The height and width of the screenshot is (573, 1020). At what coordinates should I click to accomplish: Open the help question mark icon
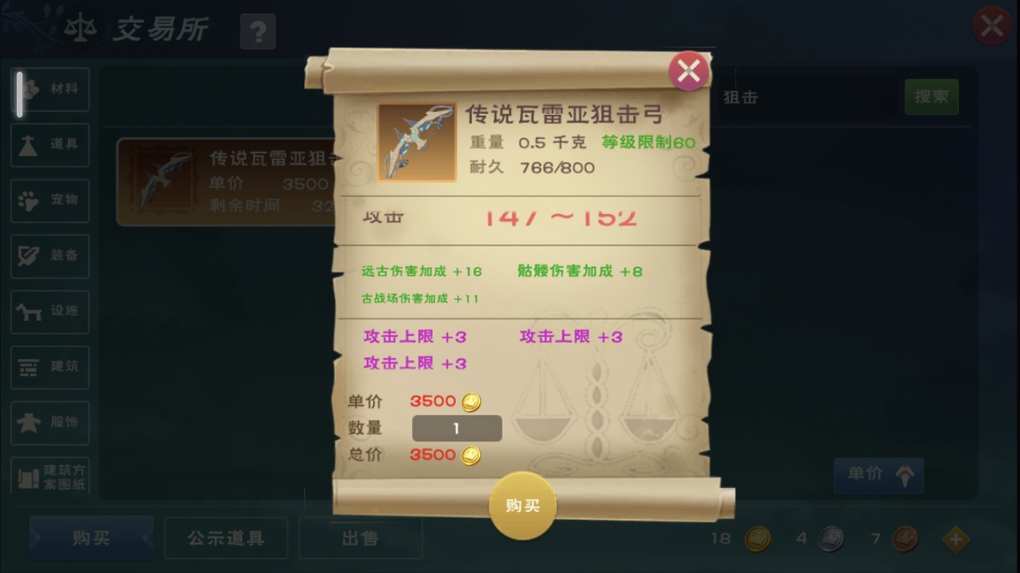coord(258,31)
